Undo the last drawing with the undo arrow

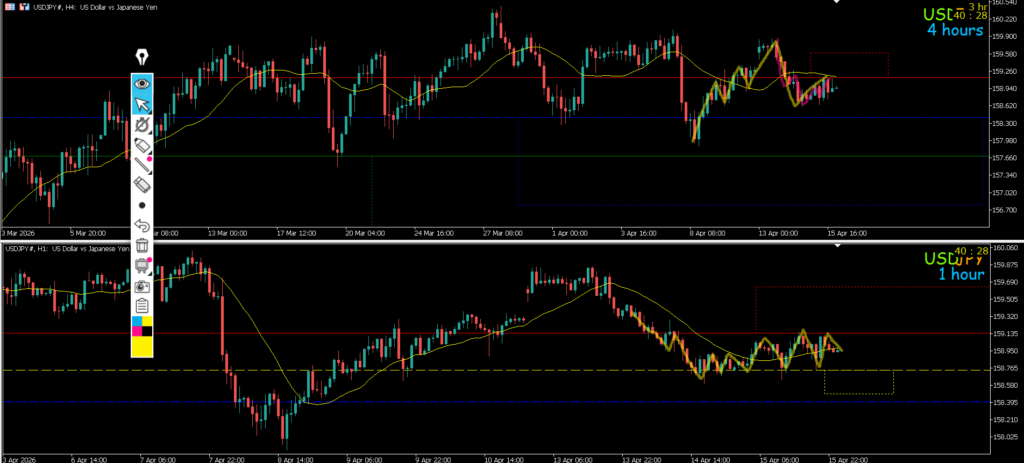coord(142,226)
